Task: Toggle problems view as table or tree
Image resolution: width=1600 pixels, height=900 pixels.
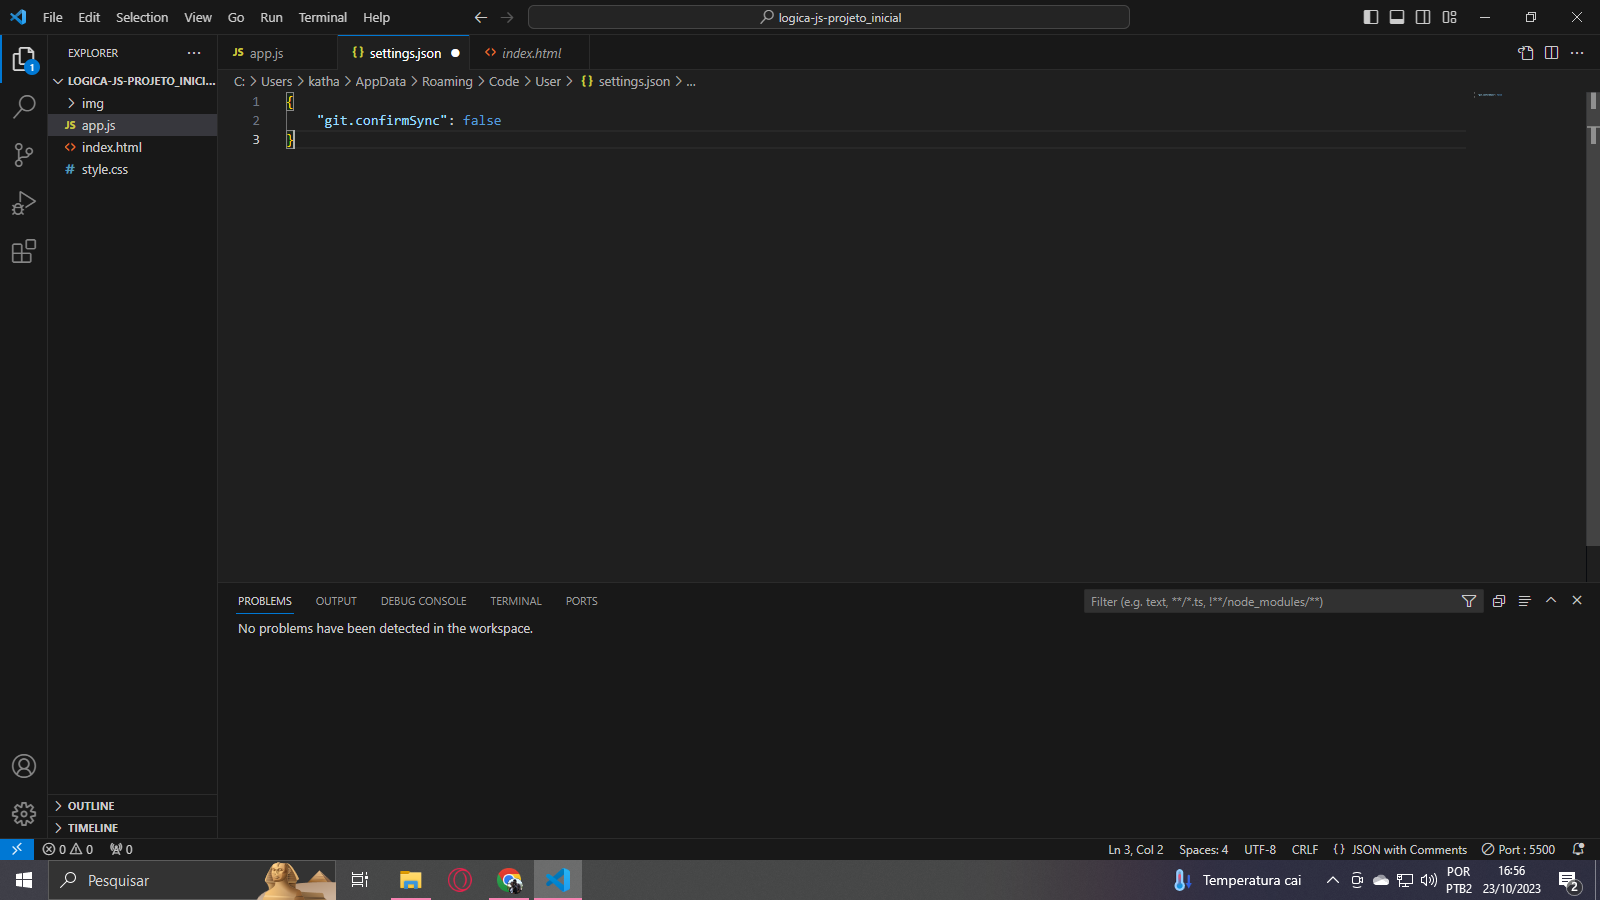Action: click(1524, 601)
